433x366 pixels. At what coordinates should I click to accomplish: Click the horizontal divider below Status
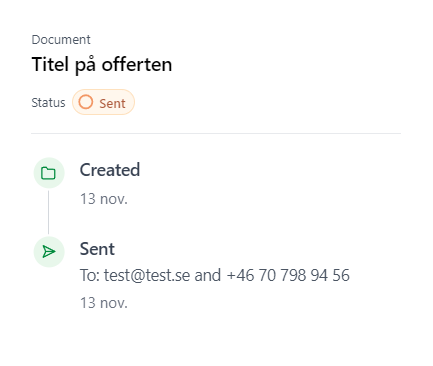216,133
